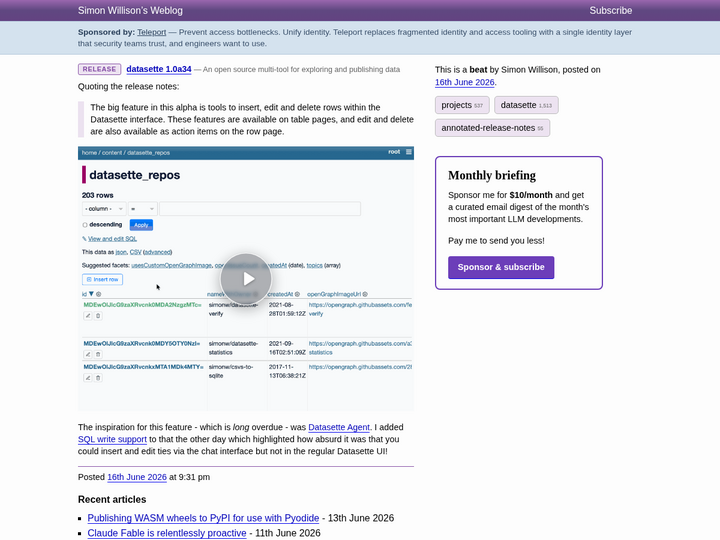The width and height of the screenshot is (720, 540).
Task: Select the annotated-release-notes tag
Action: (x=492, y=128)
